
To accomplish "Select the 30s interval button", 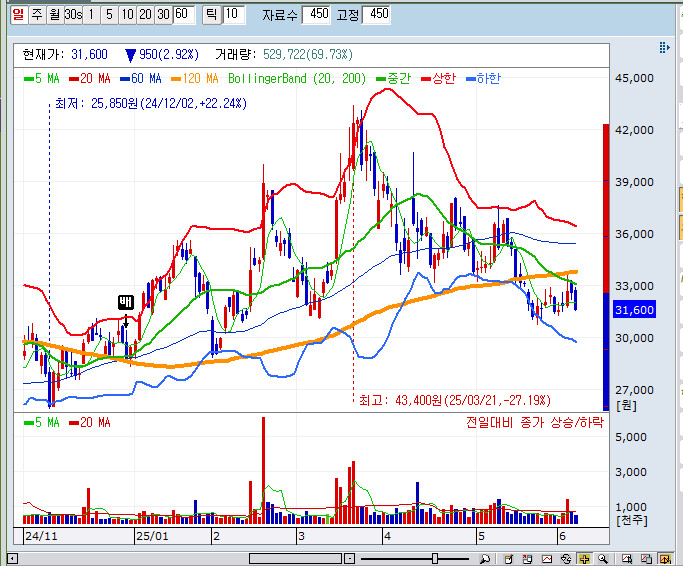I will pos(73,15).
